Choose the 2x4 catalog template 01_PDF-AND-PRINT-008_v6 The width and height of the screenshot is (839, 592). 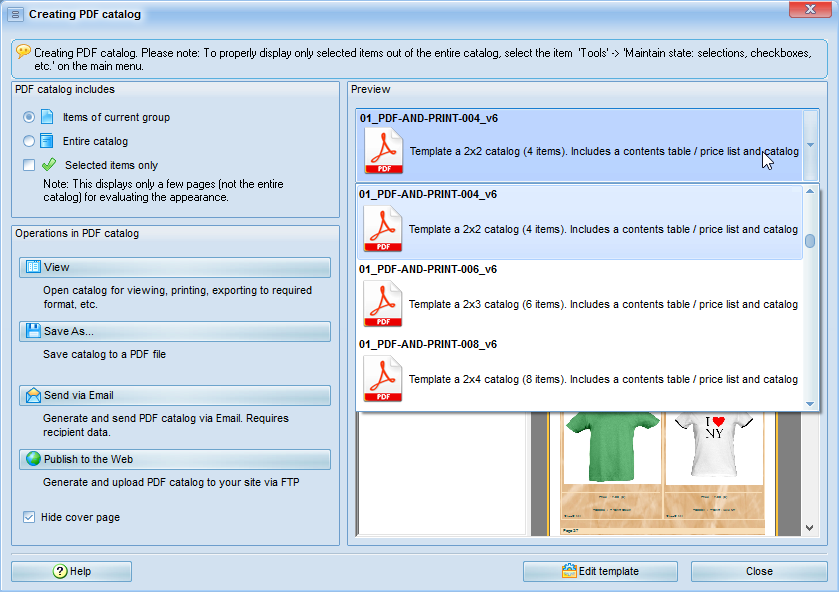(x=579, y=372)
